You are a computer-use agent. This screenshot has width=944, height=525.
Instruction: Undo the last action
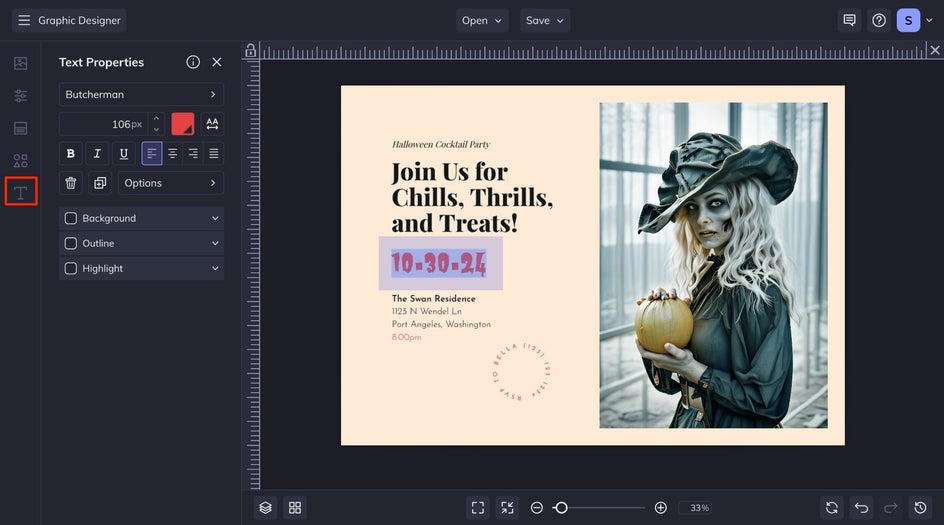tap(862, 508)
